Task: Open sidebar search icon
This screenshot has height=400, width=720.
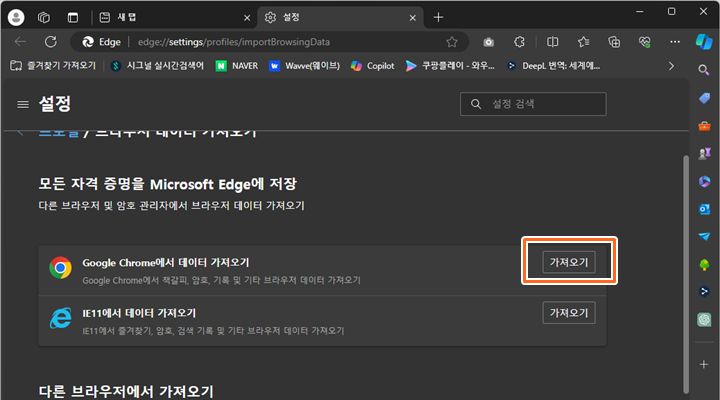Action: point(704,70)
